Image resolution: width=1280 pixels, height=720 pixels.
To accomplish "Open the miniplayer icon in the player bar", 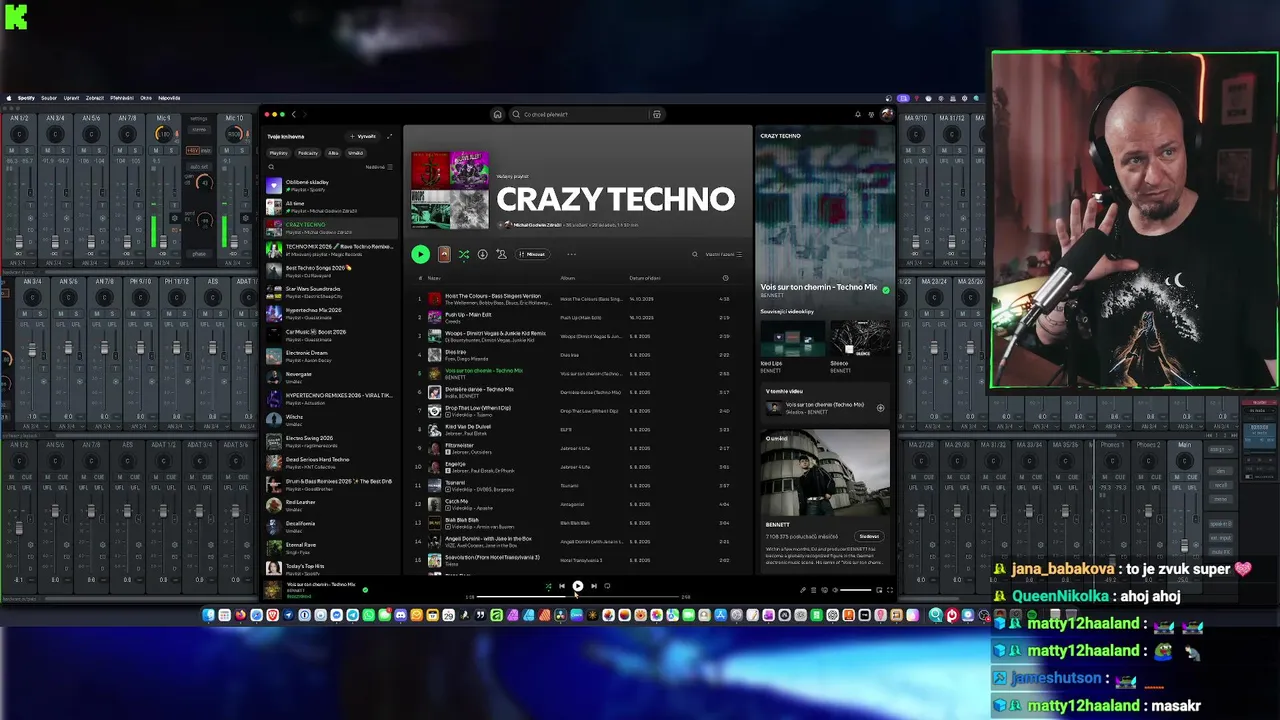I will tap(879, 590).
